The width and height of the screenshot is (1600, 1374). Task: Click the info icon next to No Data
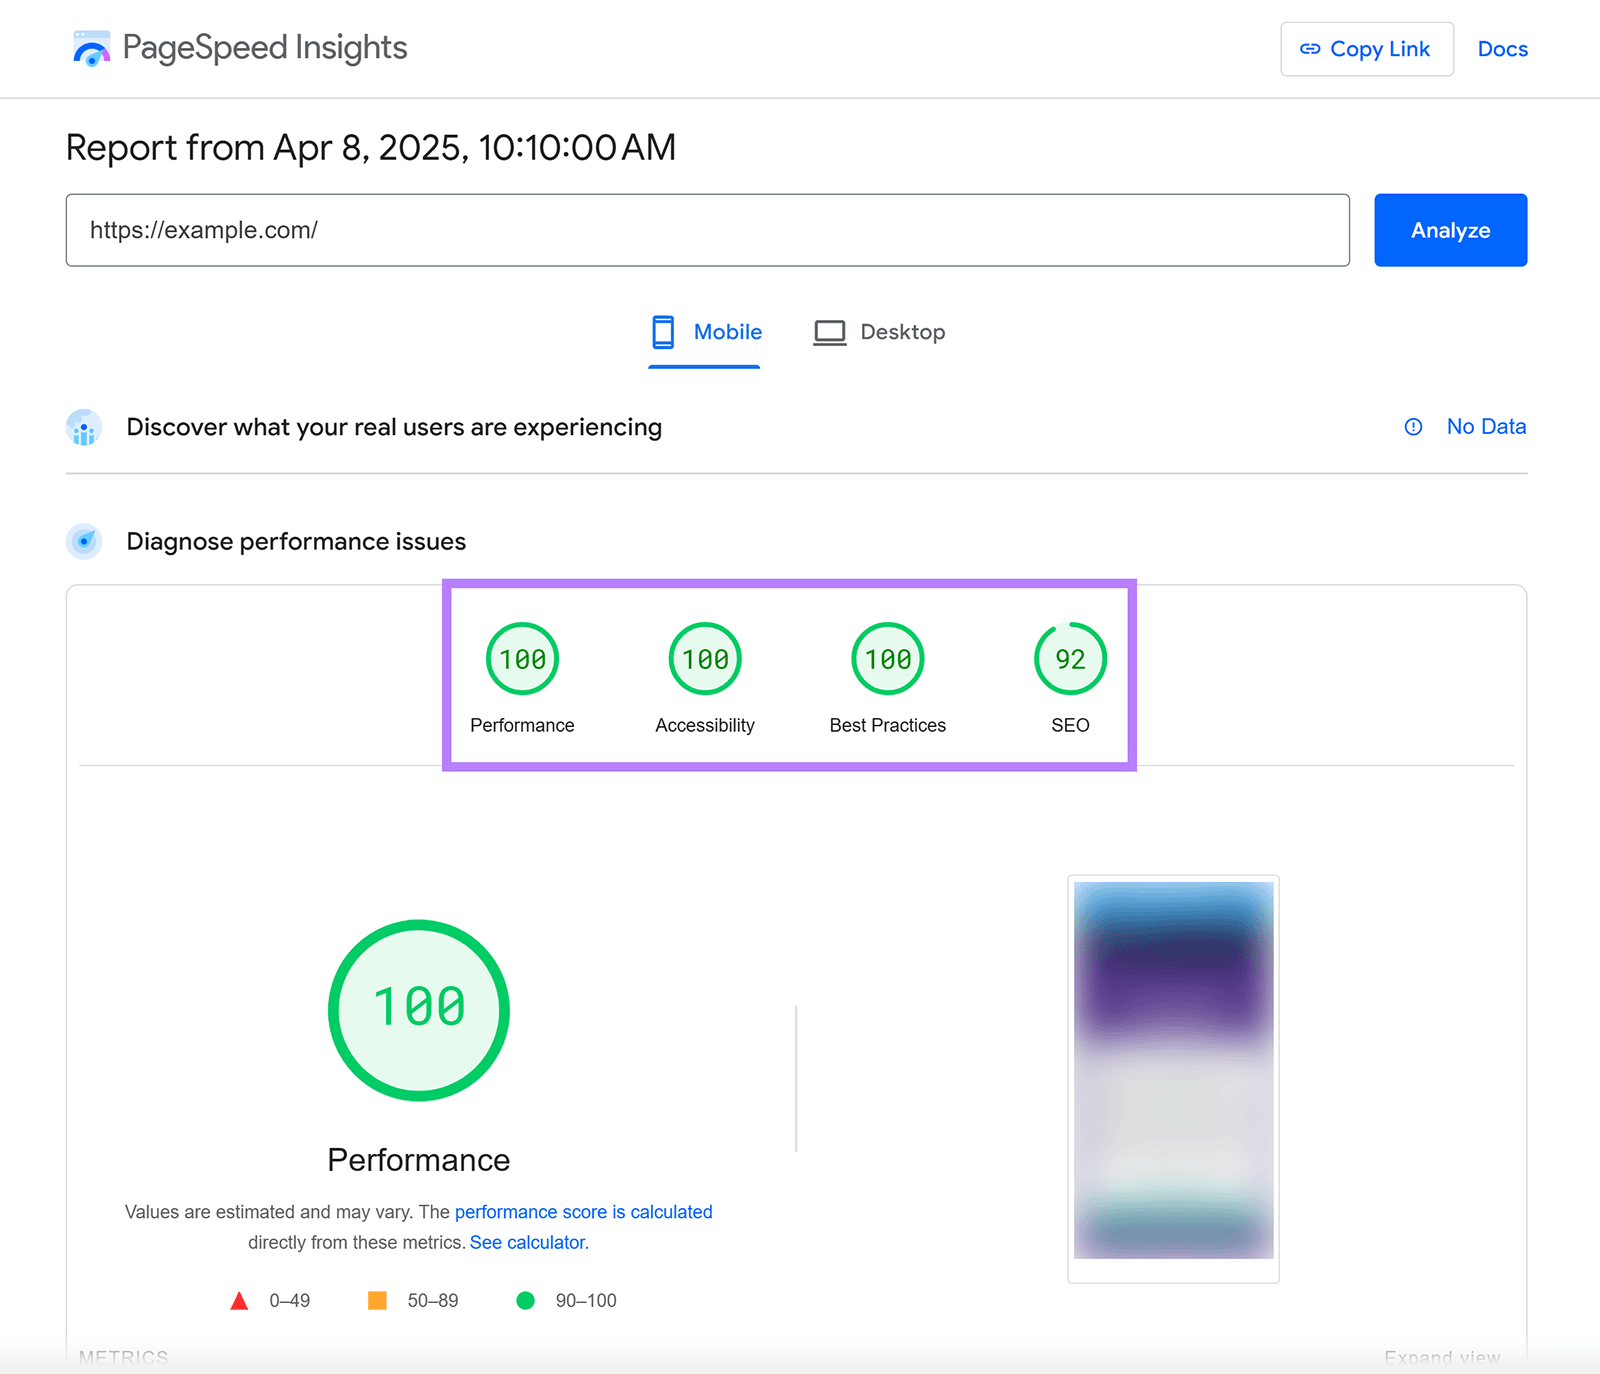coord(1412,427)
